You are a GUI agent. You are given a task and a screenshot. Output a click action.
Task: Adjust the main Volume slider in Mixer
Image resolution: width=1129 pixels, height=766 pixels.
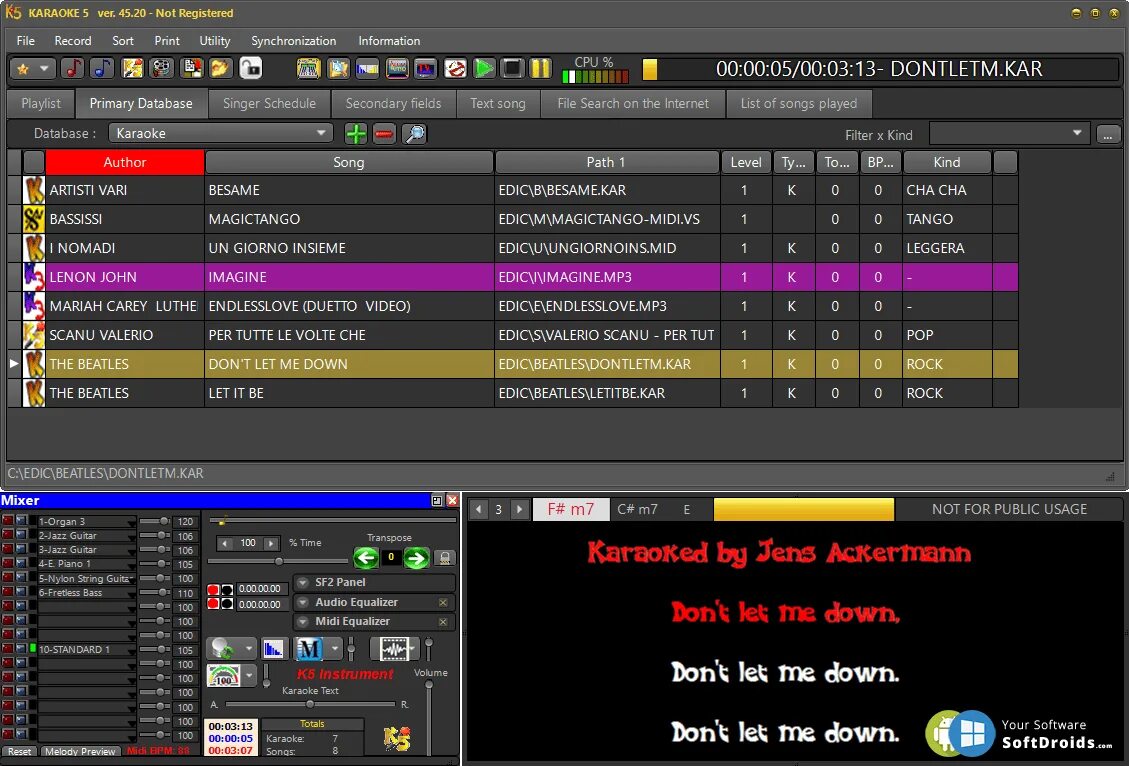click(429, 717)
